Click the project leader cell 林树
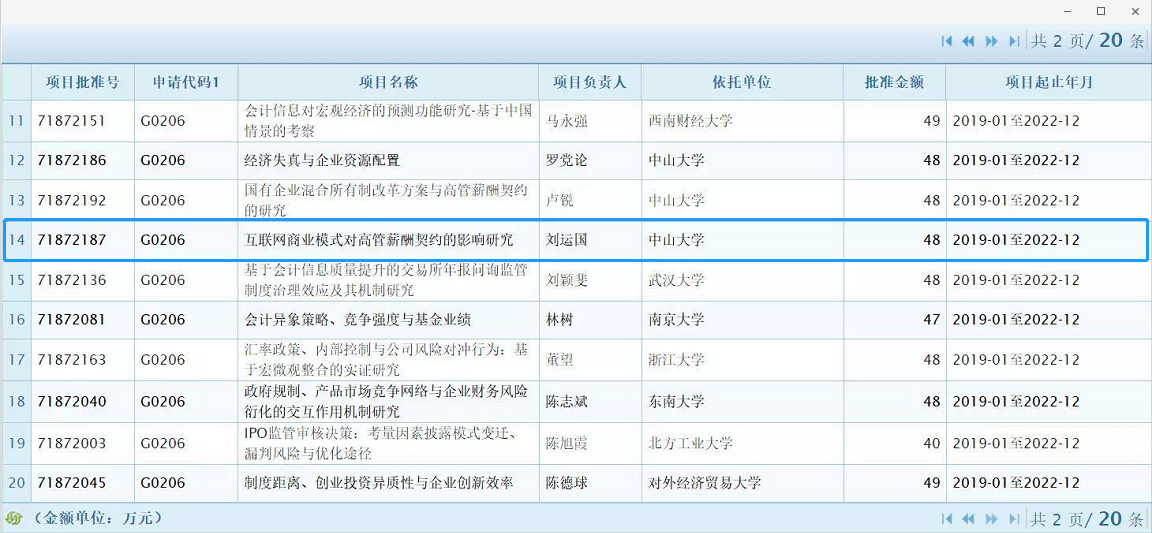The width and height of the screenshot is (1152, 533). click(x=559, y=320)
